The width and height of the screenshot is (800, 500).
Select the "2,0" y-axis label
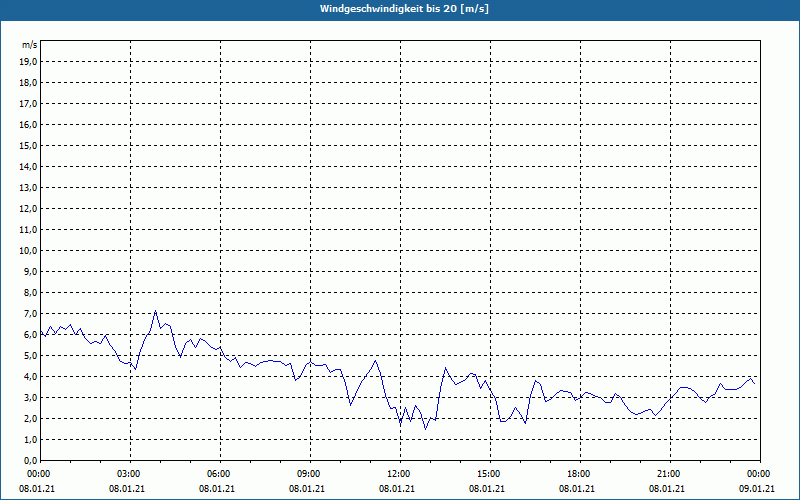coord(30,418)
